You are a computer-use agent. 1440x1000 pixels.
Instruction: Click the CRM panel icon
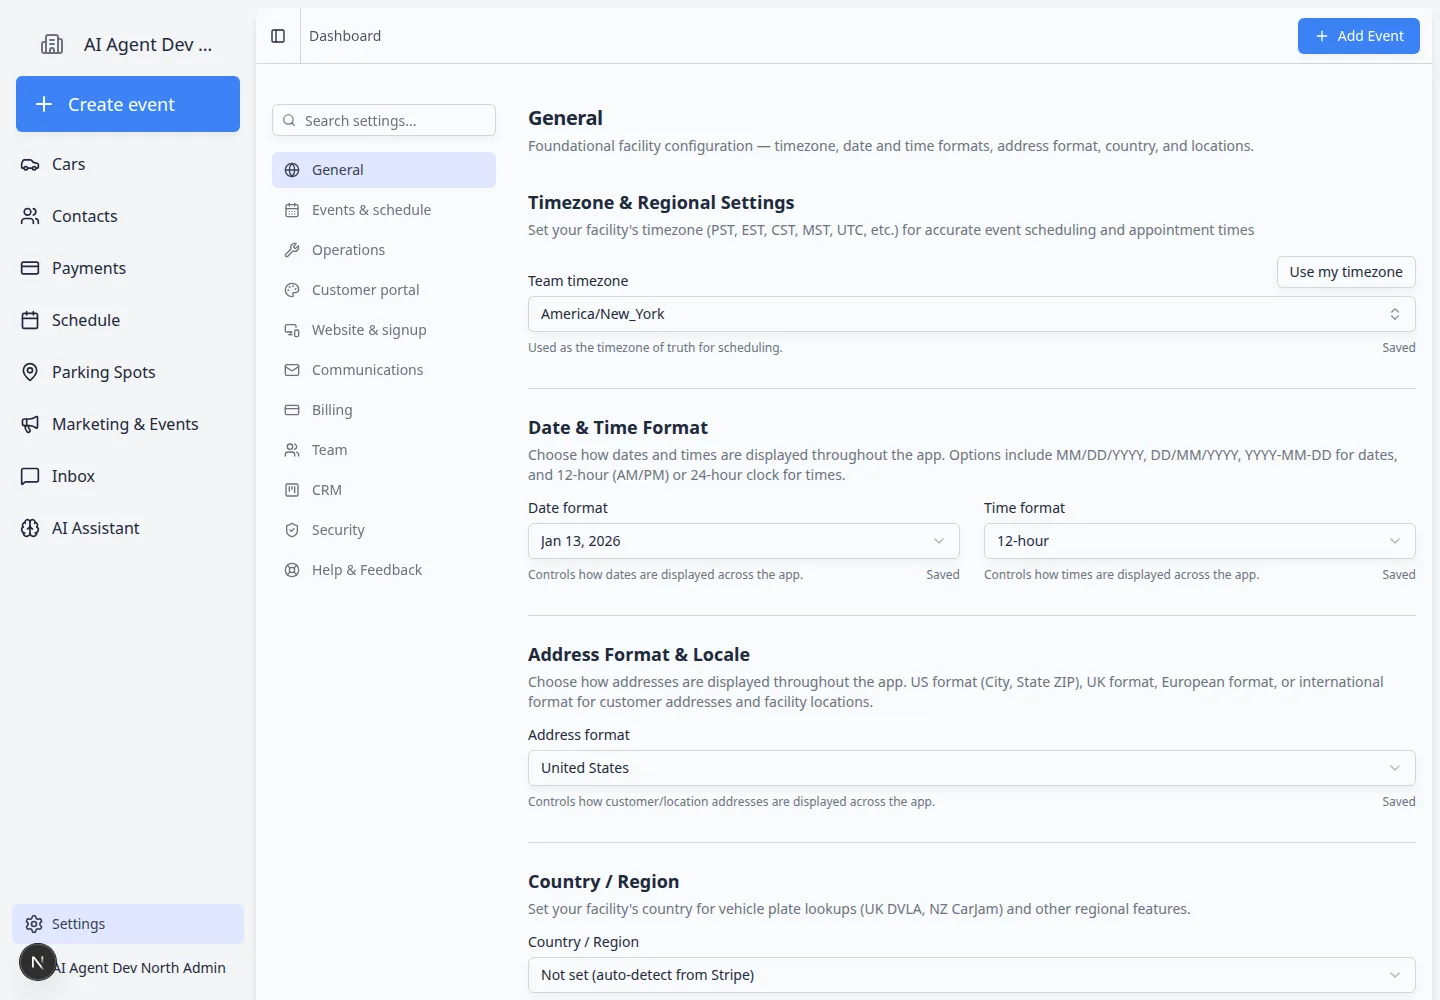pyautogui.click(x=292, y=490)
